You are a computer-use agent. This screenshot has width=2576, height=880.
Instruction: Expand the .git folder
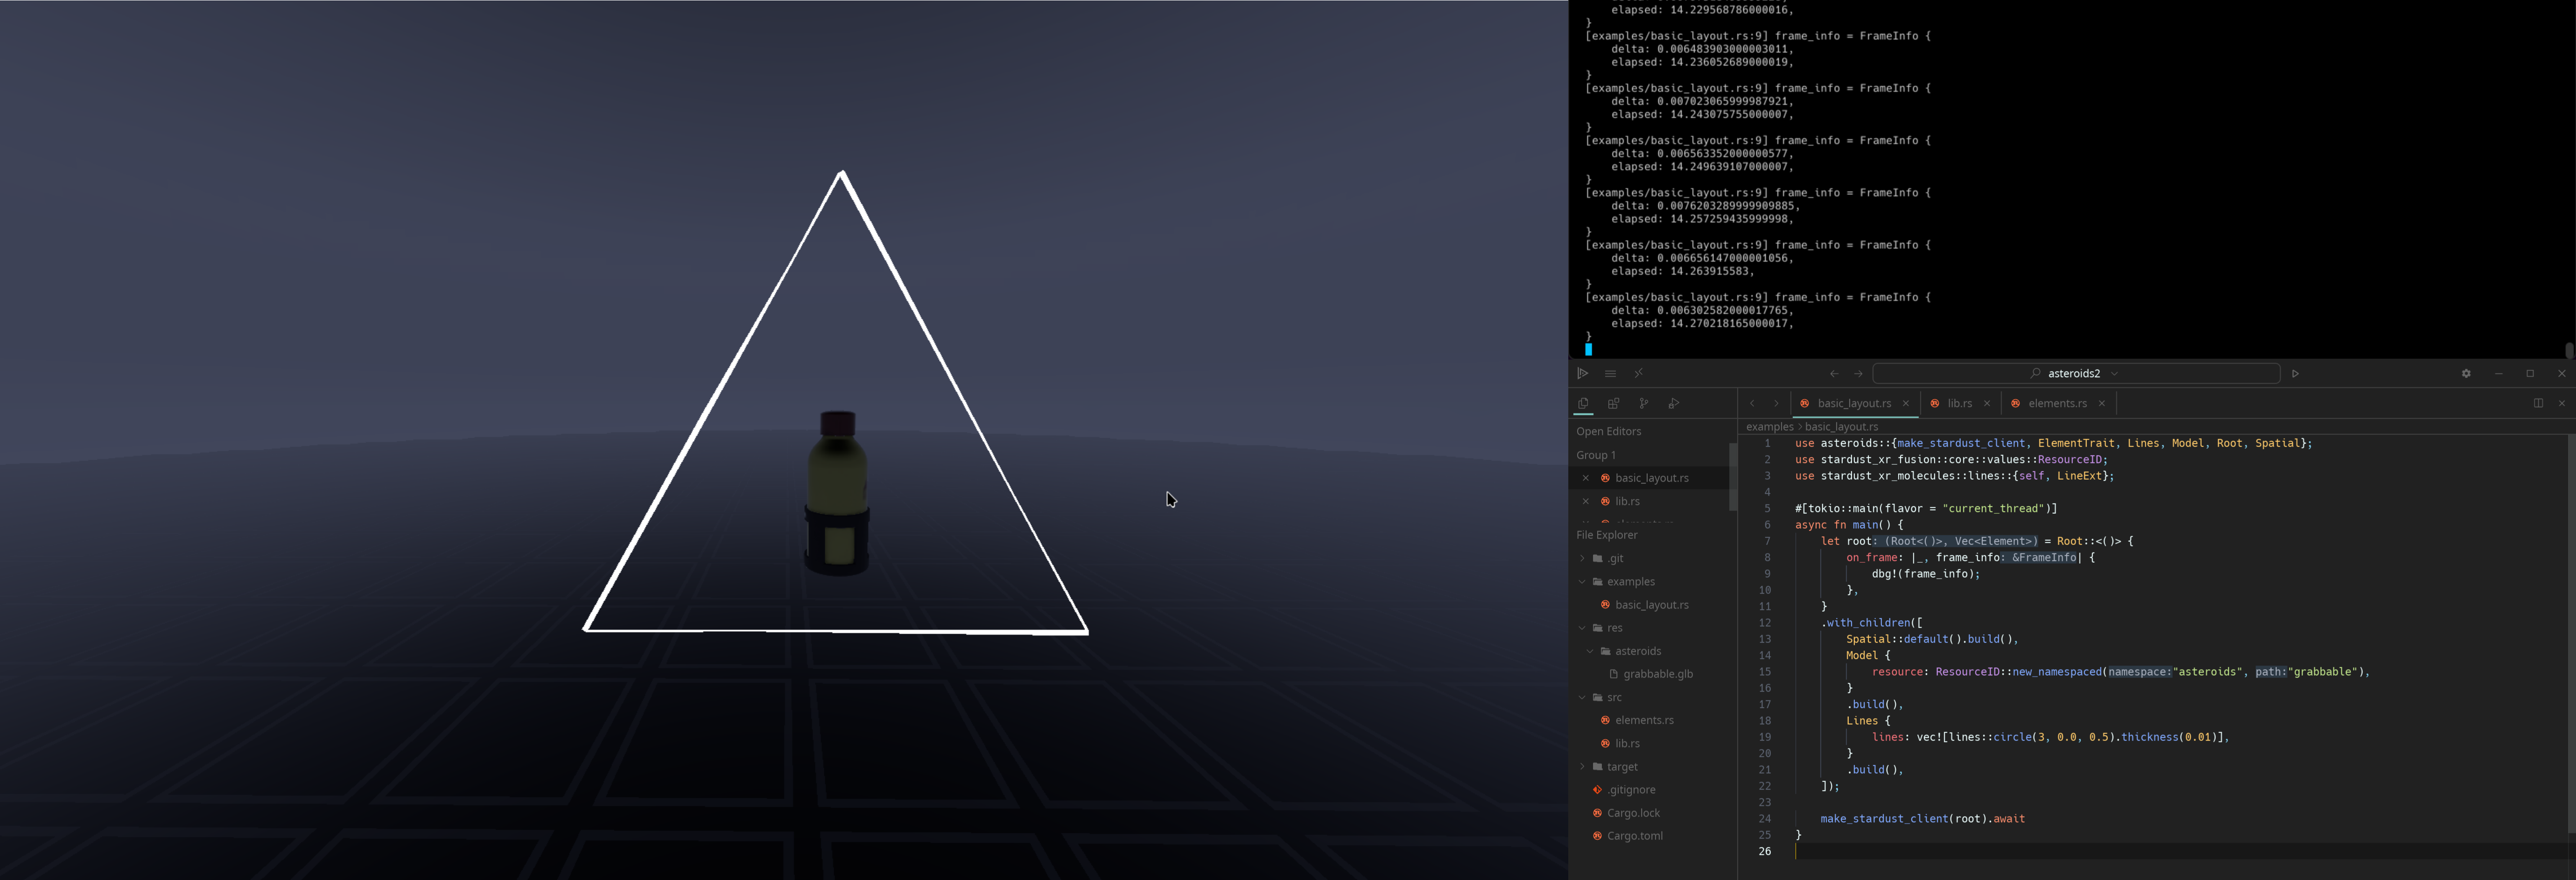point(1616,559)
